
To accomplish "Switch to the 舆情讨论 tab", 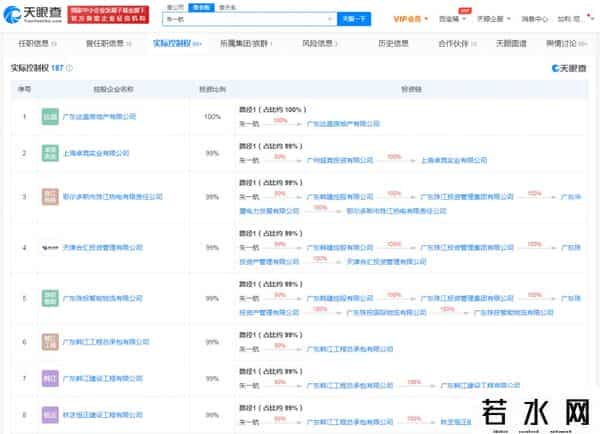I will tap(566, 44).
